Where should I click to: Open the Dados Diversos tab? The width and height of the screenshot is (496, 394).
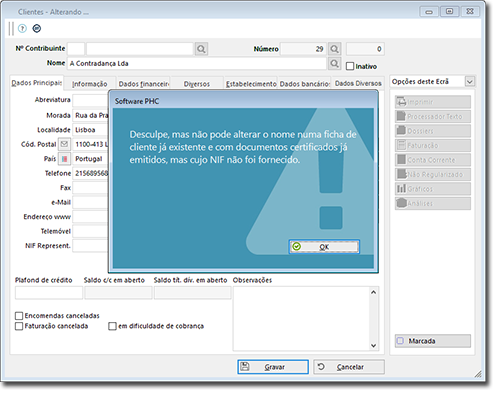[x=358, y=83]
